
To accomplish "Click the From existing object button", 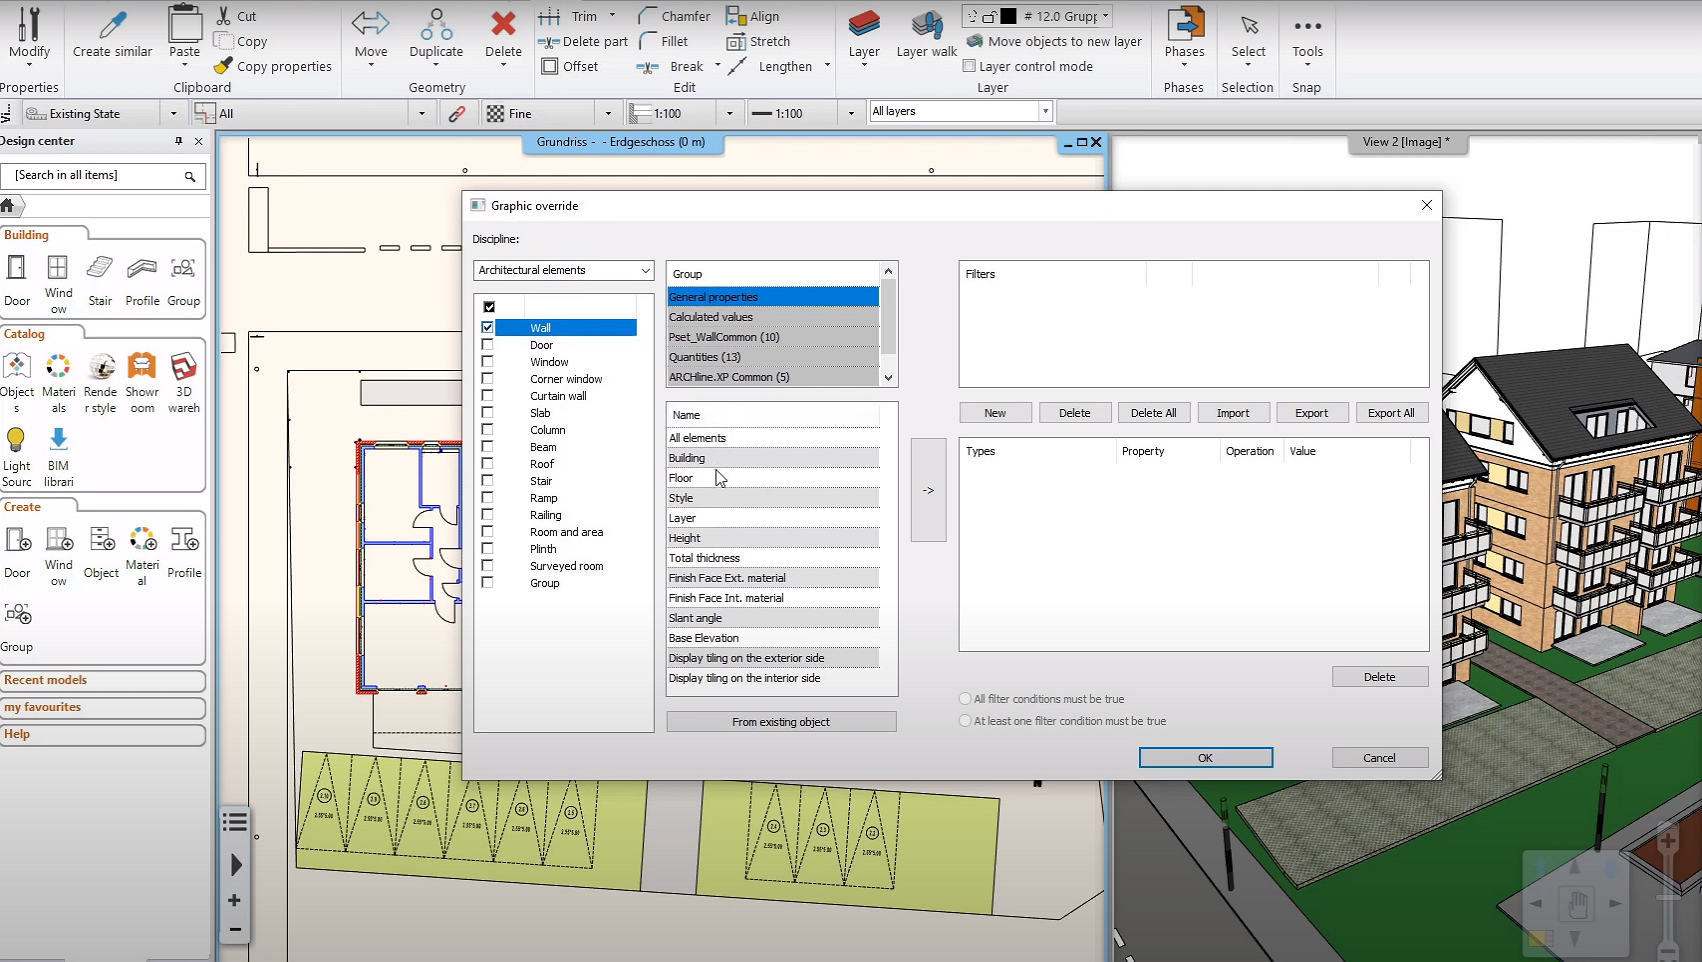I will click(781, 722).
